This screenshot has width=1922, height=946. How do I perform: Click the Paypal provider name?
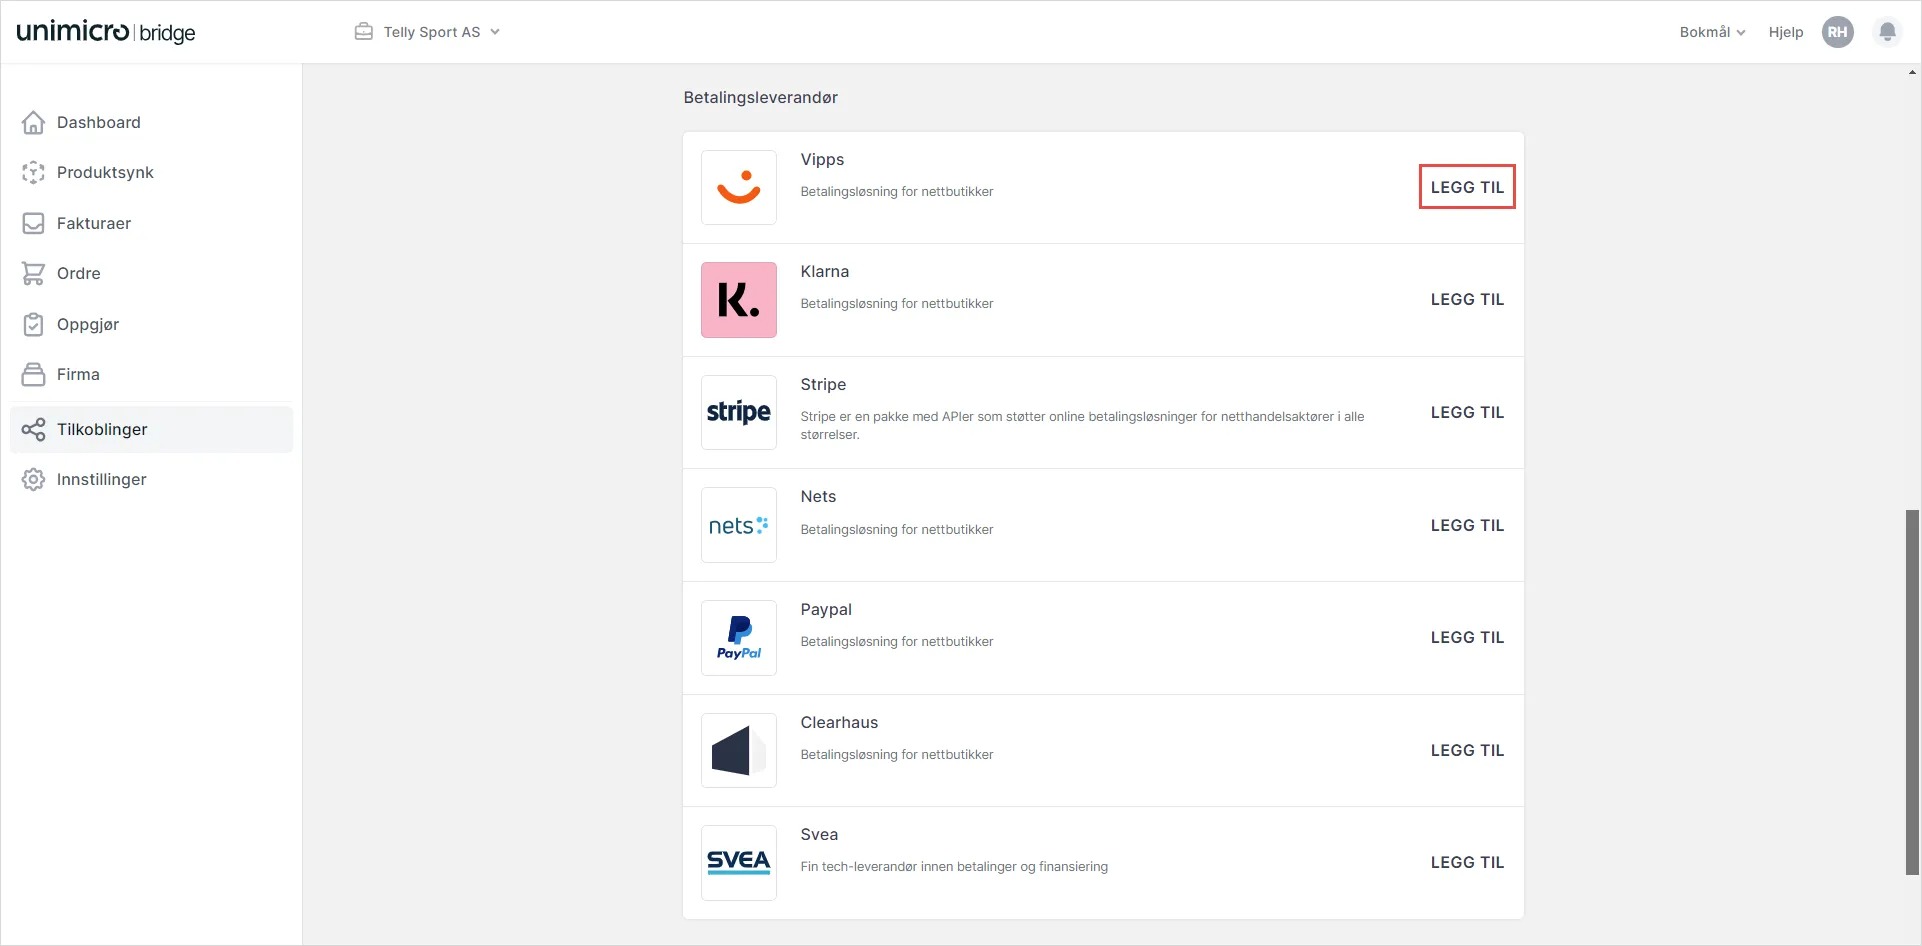(x=826, y=610)
